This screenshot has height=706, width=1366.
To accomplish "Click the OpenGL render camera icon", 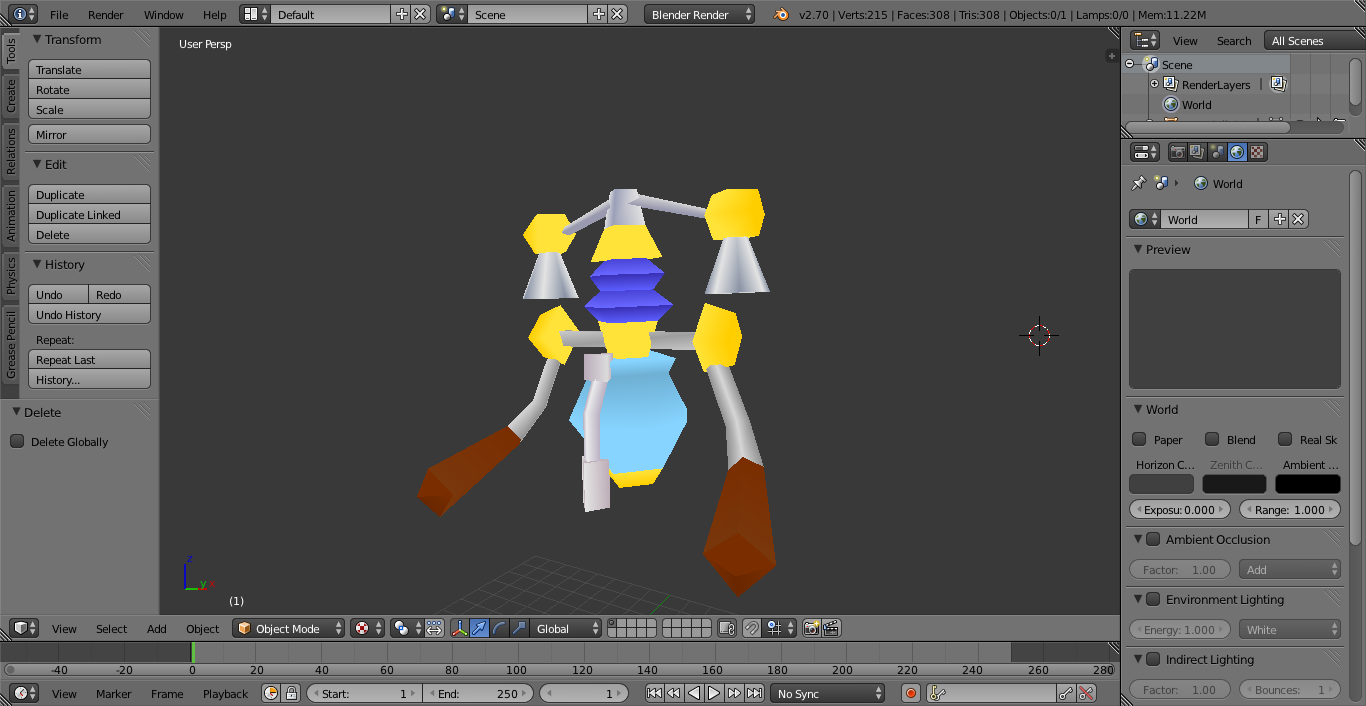I will coord(811,628).
